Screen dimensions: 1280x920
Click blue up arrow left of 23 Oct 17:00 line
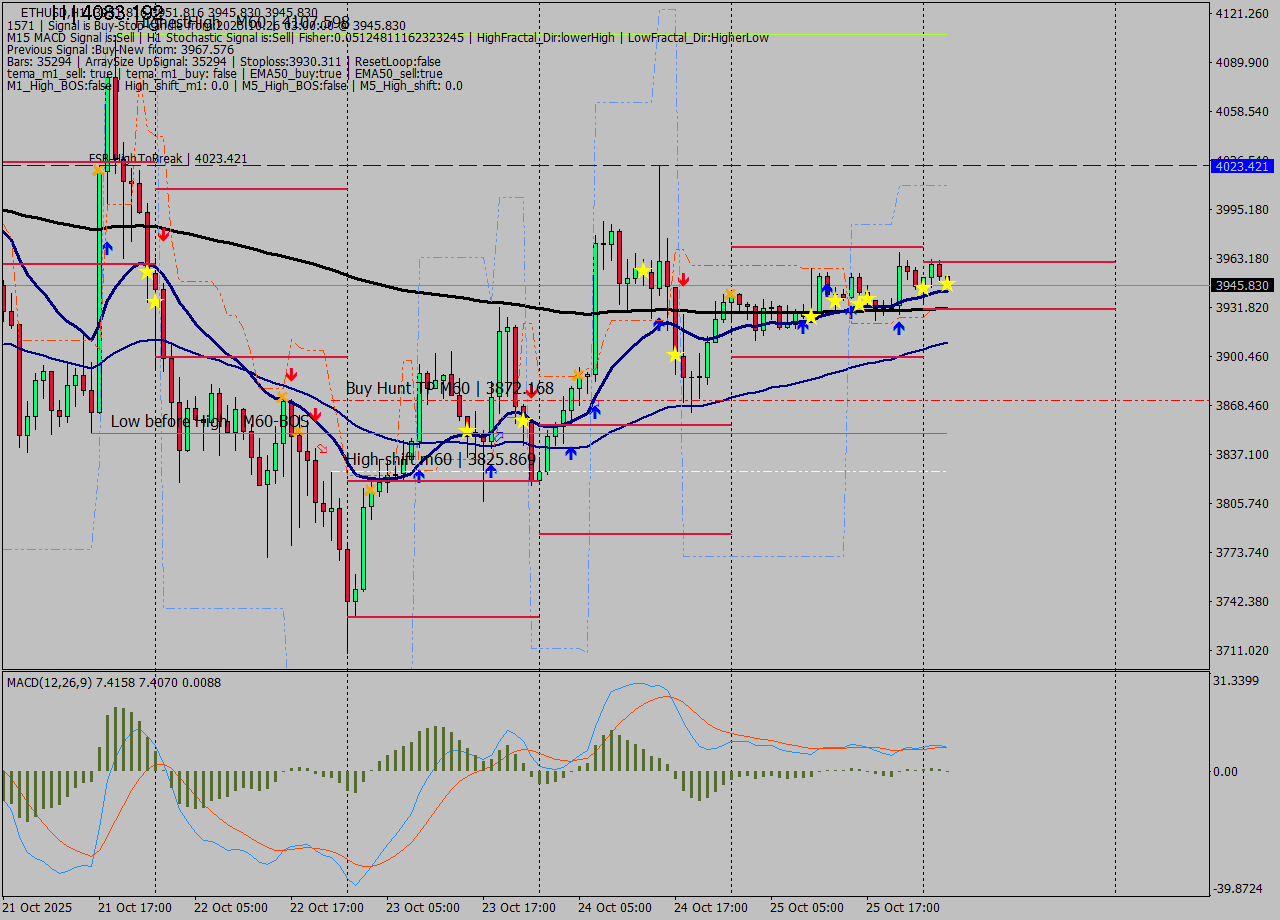pyautogui.click(x=491, y=470)
